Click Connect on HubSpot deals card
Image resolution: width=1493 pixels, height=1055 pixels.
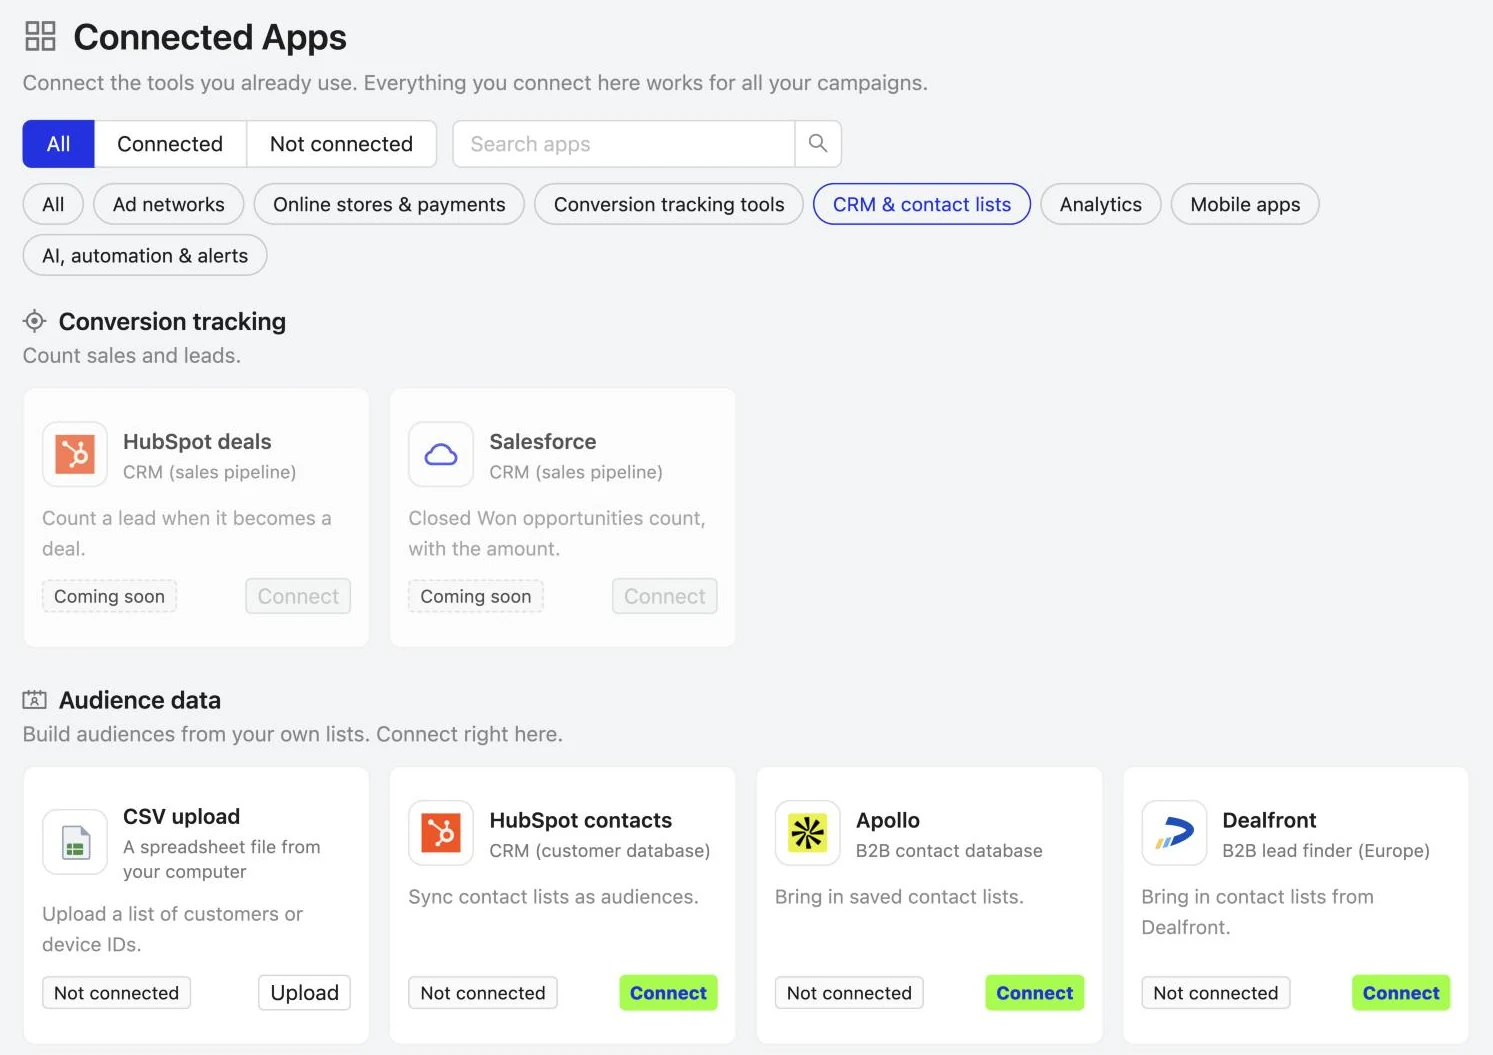coord(298,596)
